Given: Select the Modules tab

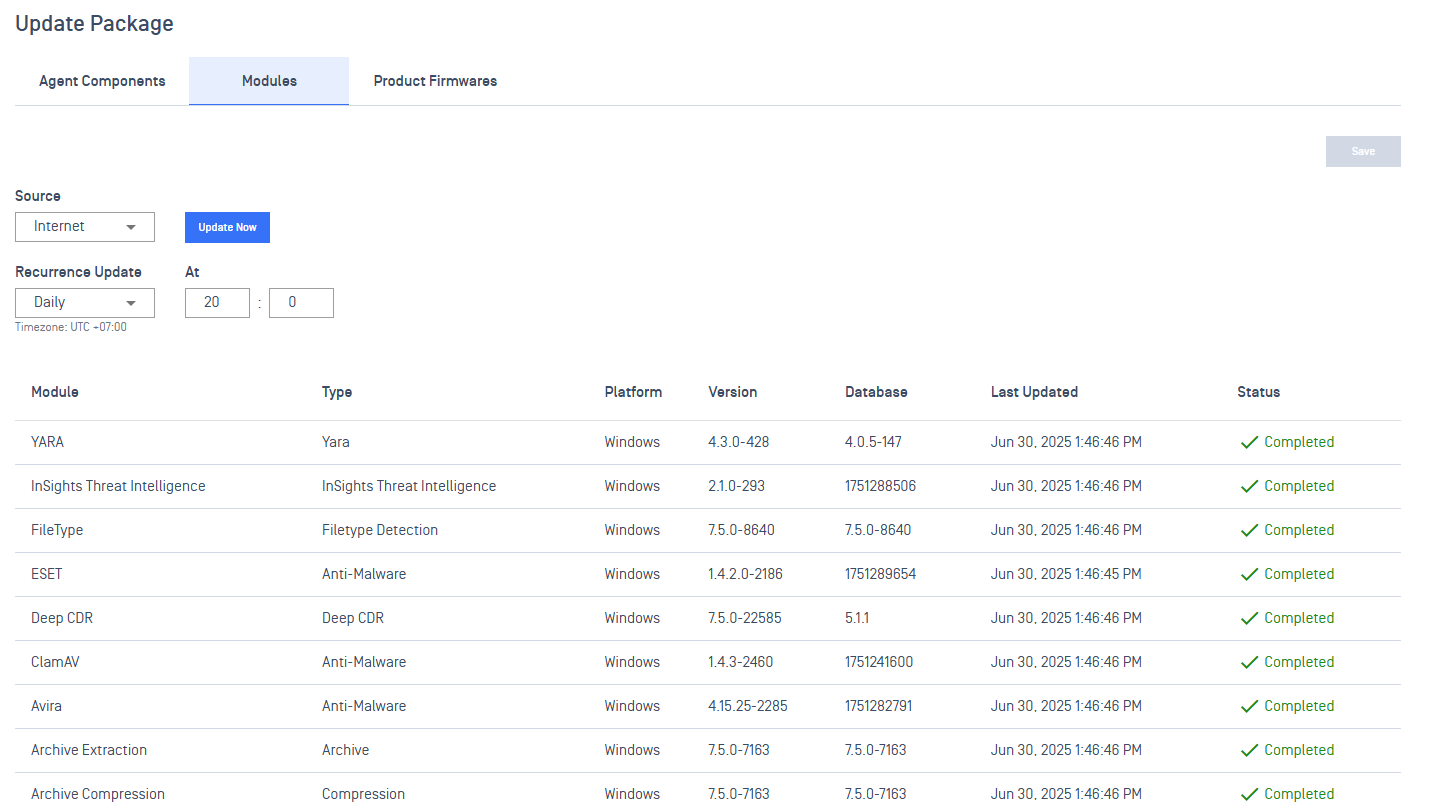Looking at the screenshot, I should click(269, 81).
